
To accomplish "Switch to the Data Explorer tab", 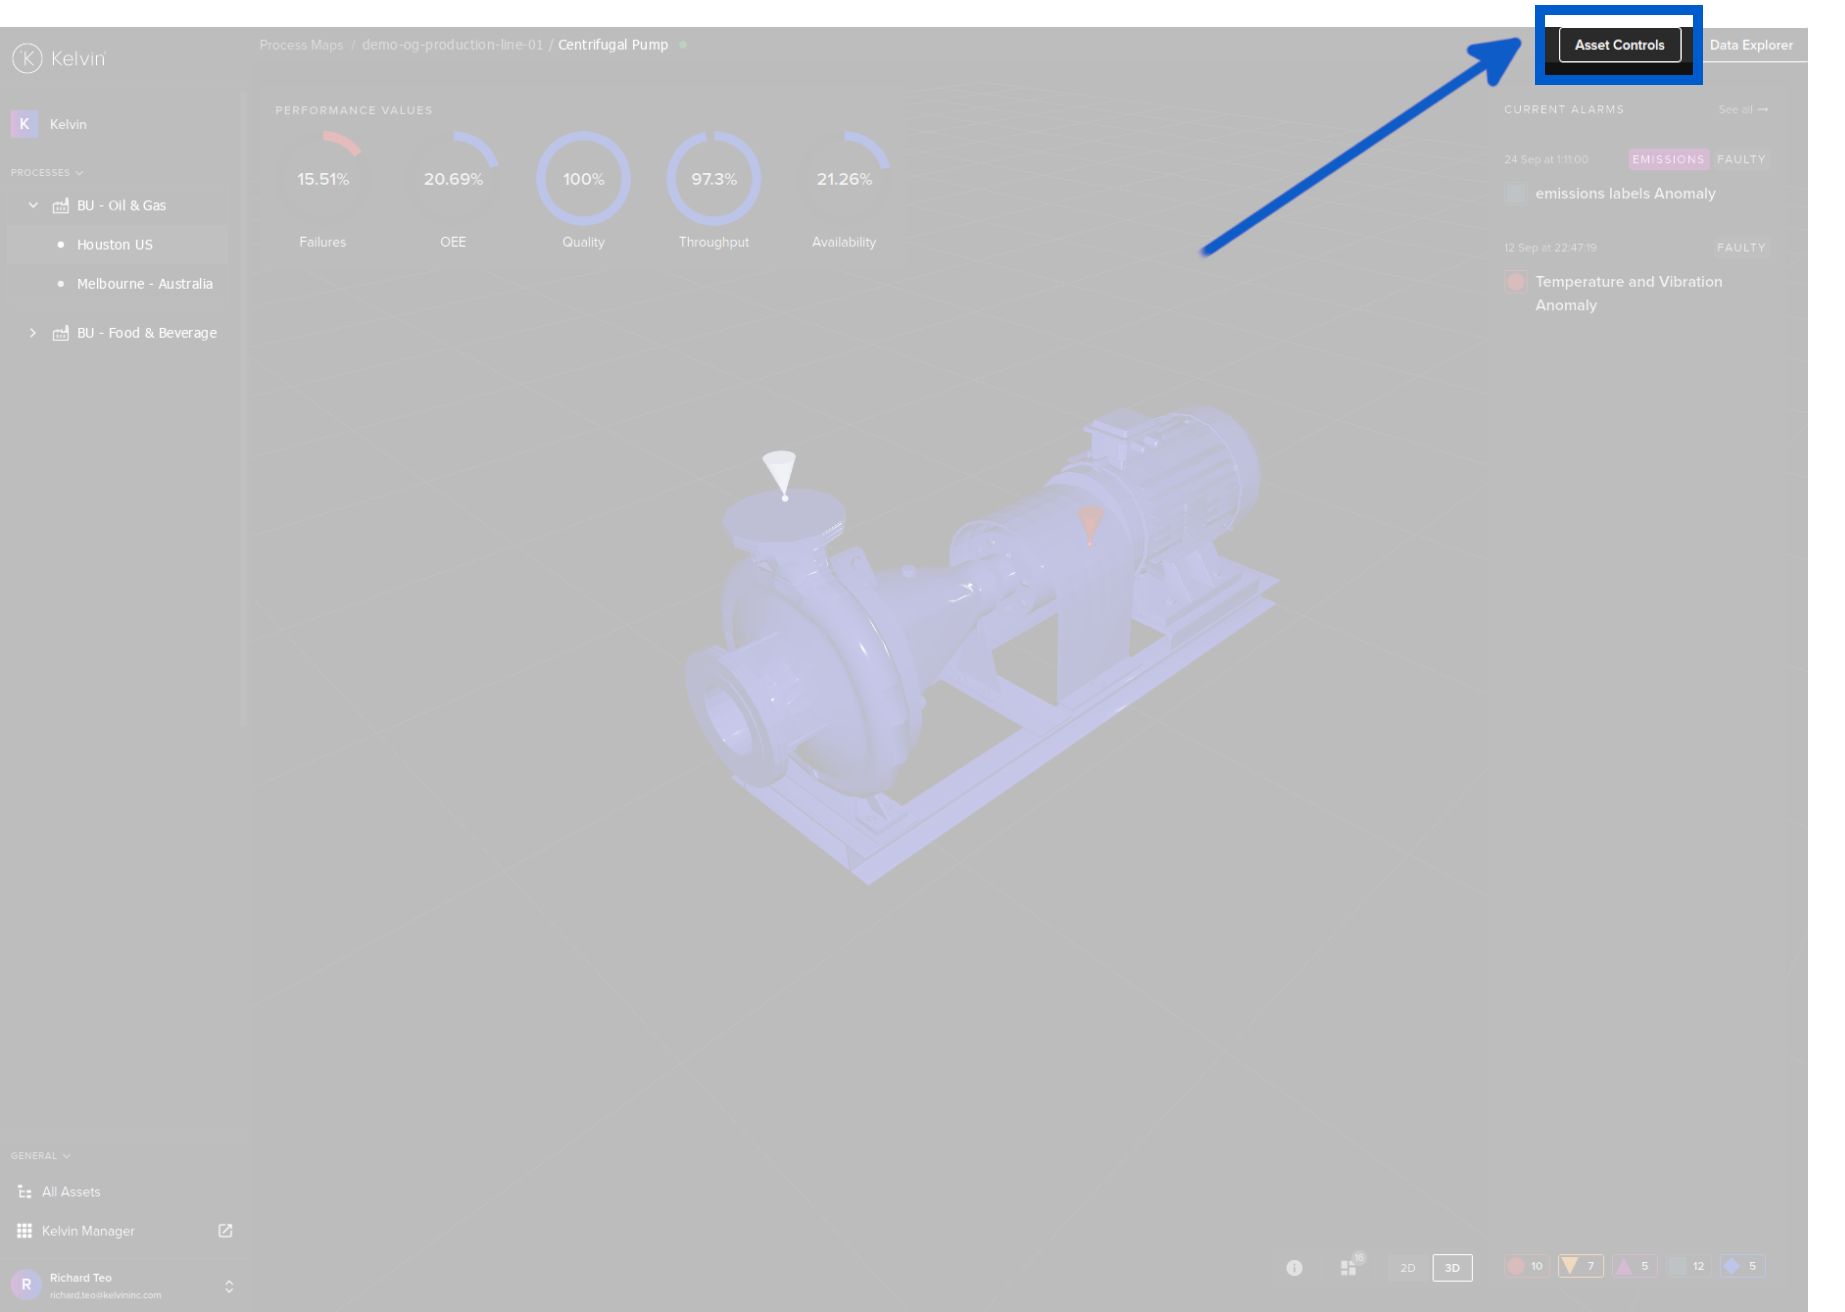I will (1752, 44).
